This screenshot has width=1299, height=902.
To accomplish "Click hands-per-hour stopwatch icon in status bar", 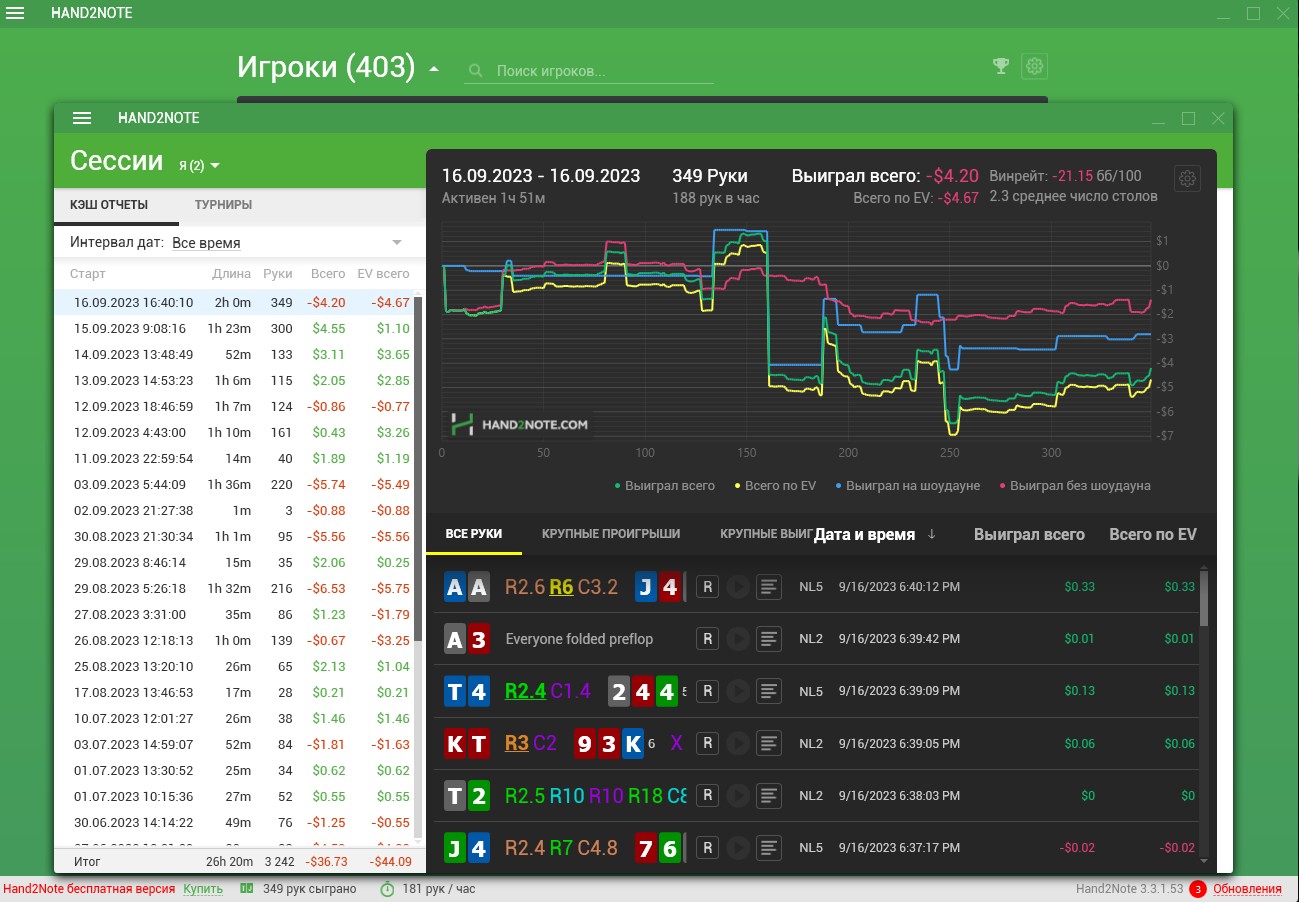I will click(387, 888).
